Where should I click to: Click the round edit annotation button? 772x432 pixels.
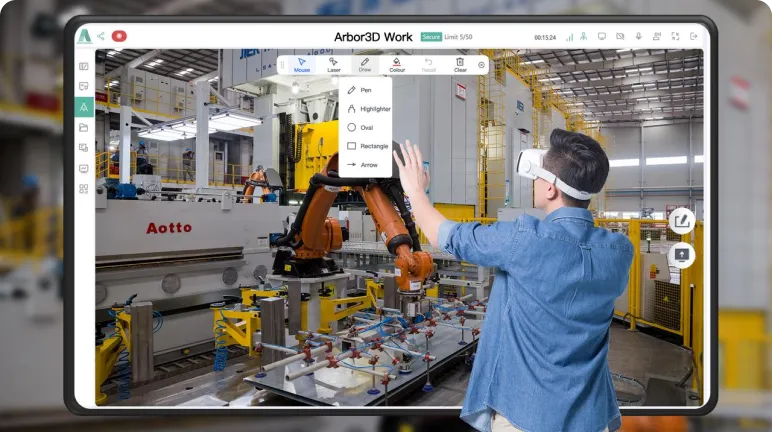pos(681,221)
